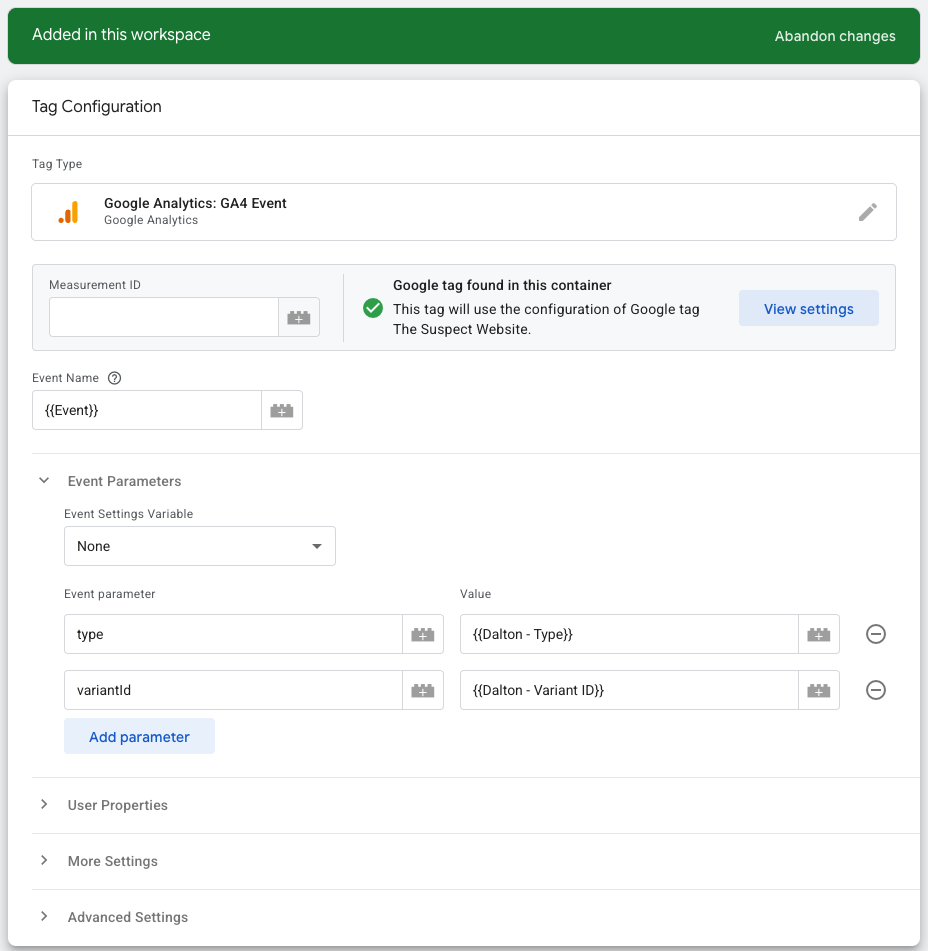The height and width of the screenshot is (951, 928).
Task: Open variable picker for the Dalton - Type value
Action: [818, 634]
